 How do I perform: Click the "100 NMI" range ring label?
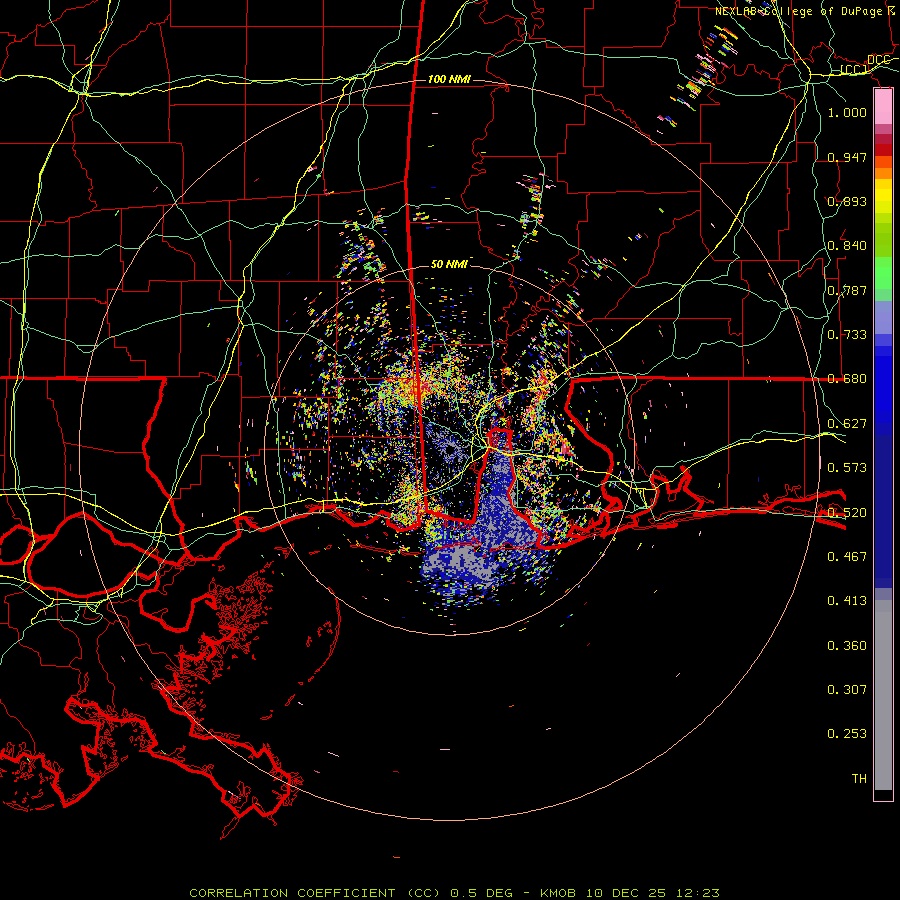tap(449, 79)
